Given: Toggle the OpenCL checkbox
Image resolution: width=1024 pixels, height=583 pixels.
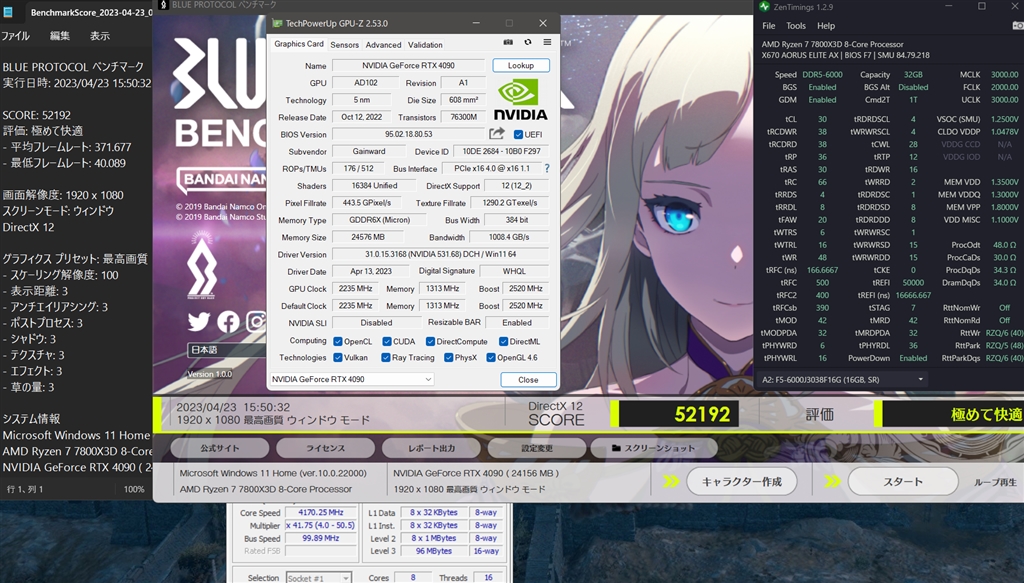Looking at the screenshot, I should coord(338,341).
